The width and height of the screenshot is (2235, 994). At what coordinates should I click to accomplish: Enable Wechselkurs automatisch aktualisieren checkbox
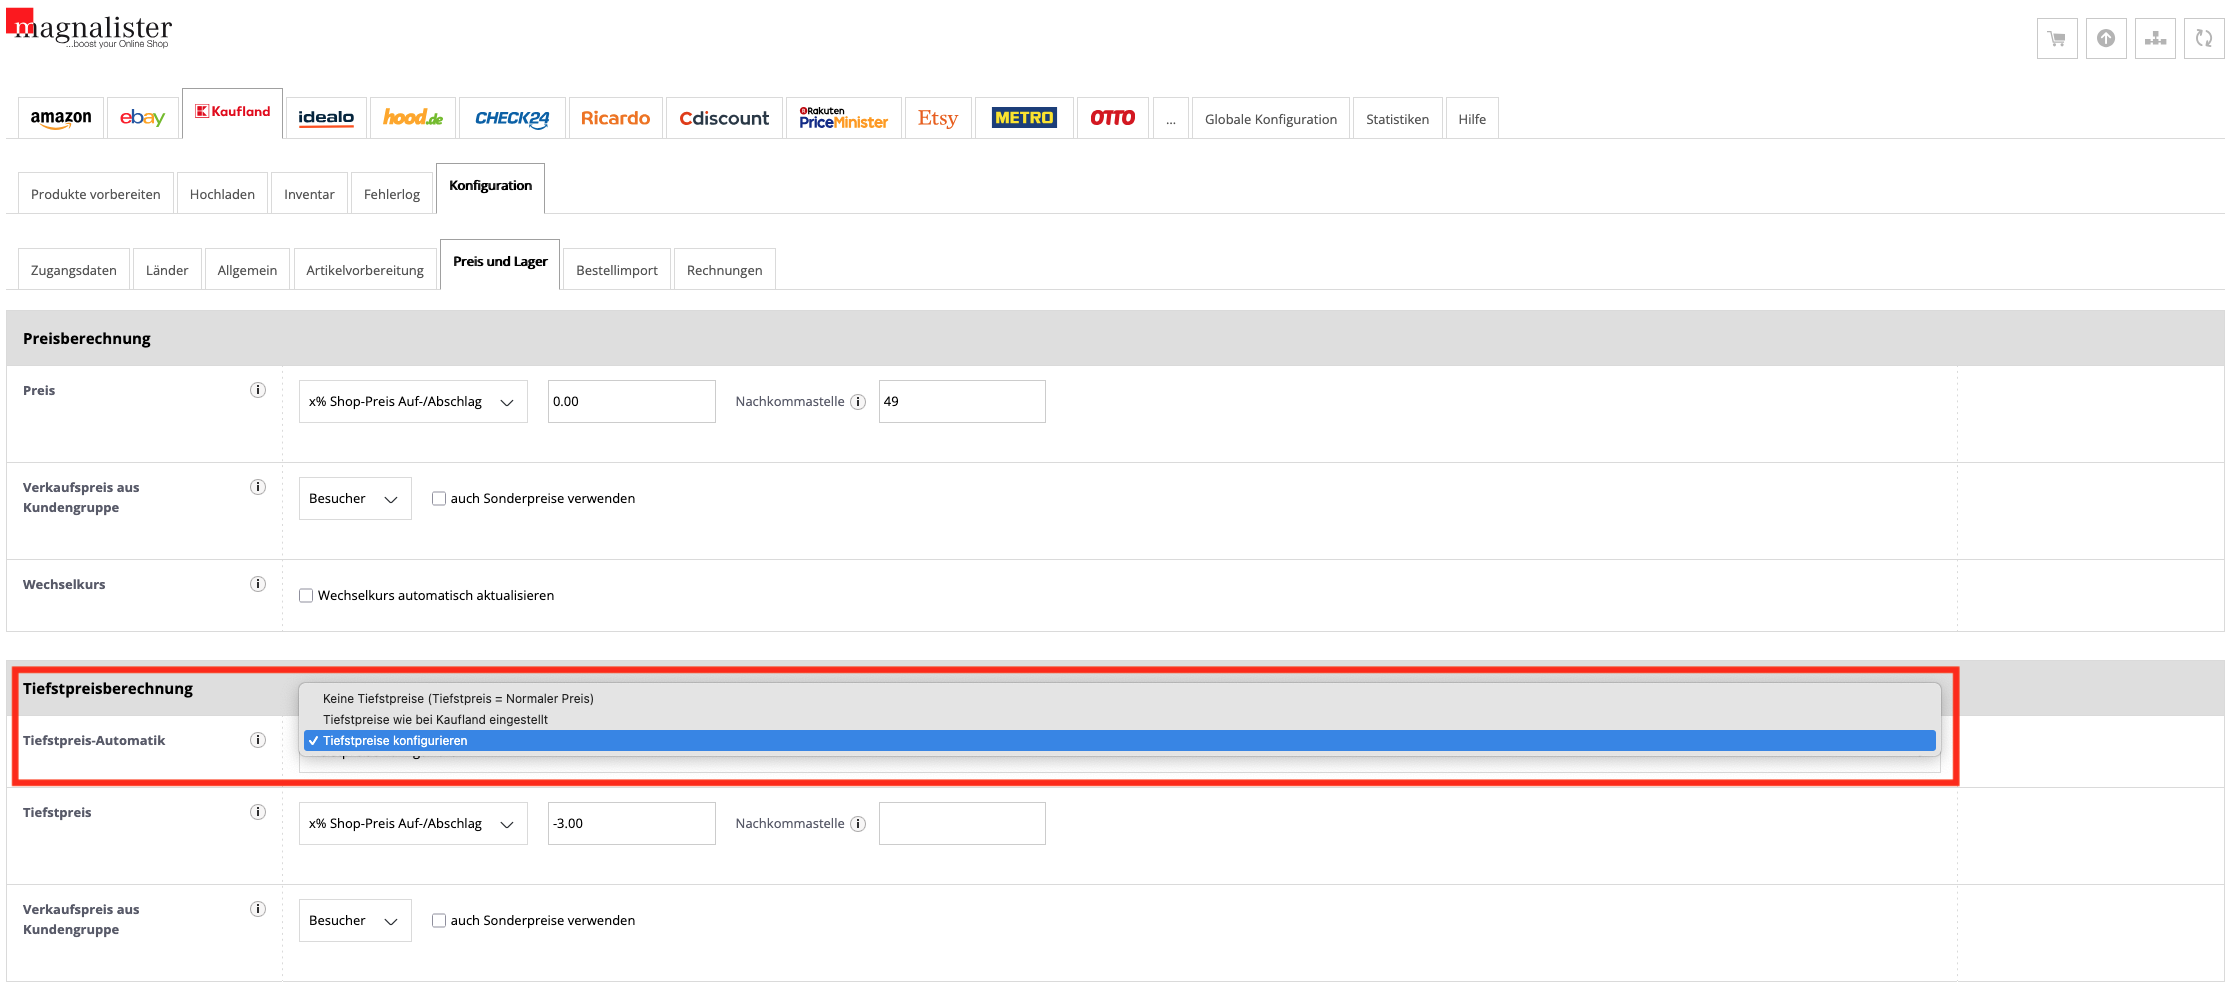tap(306, 596)
